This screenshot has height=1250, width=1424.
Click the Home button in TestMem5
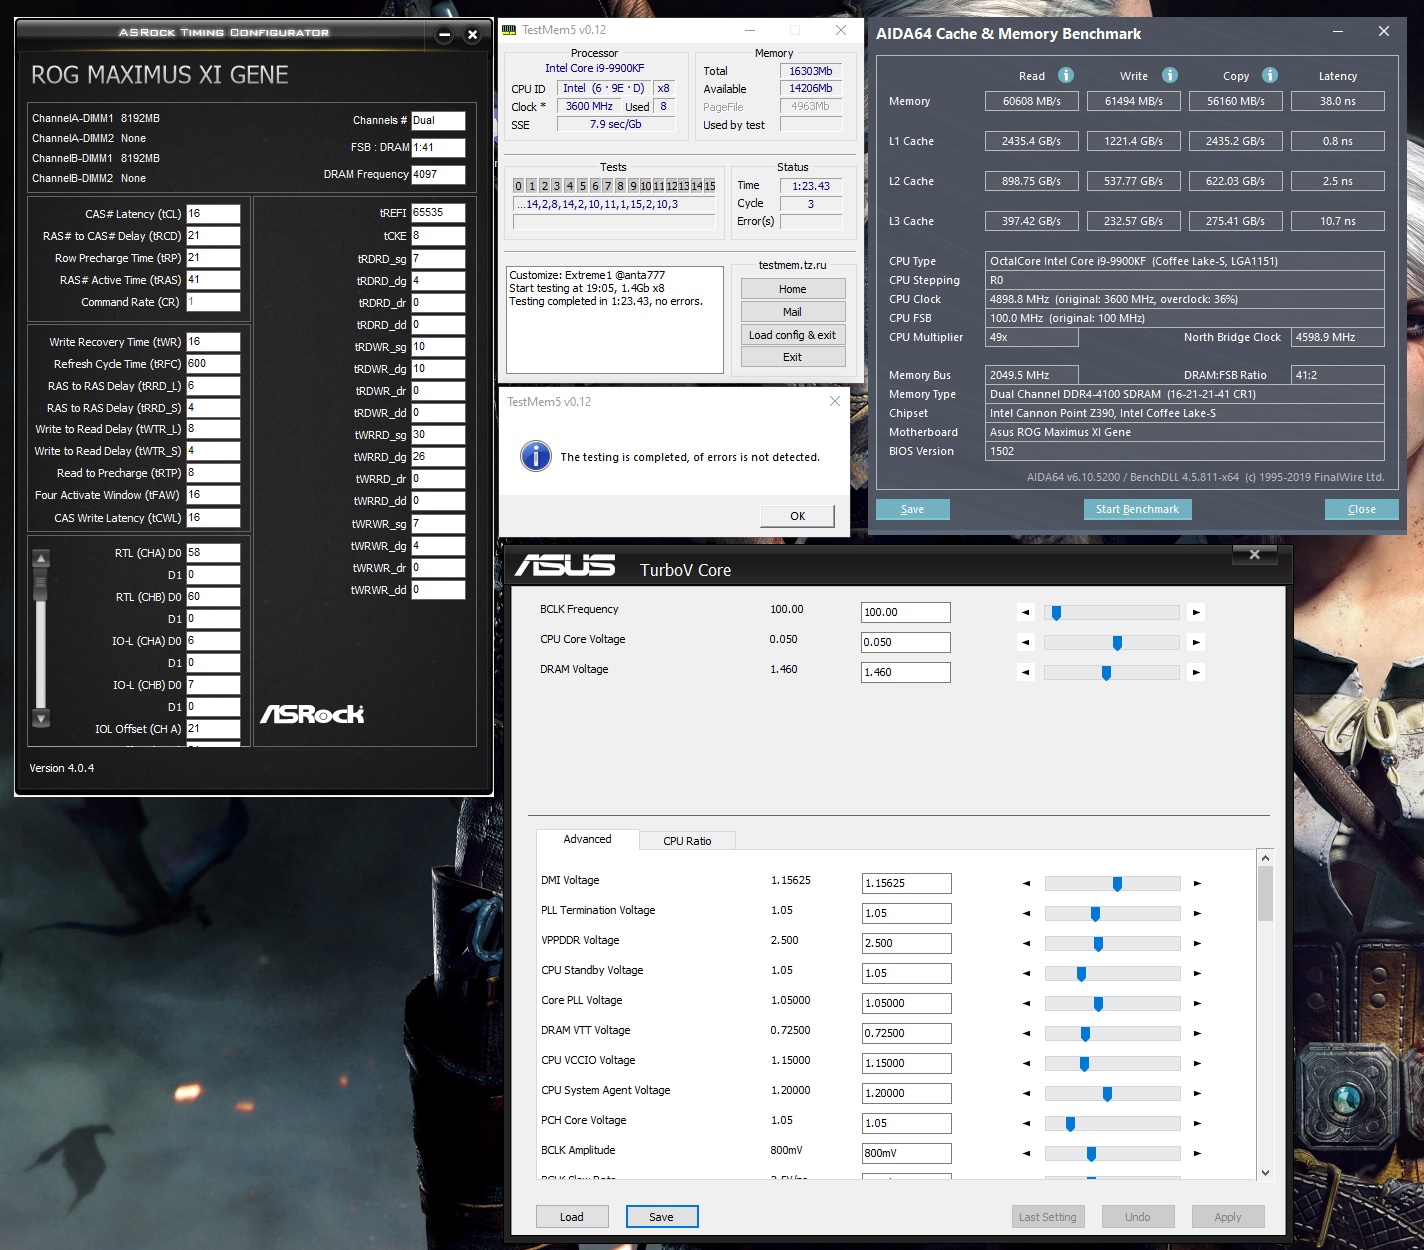793,289
